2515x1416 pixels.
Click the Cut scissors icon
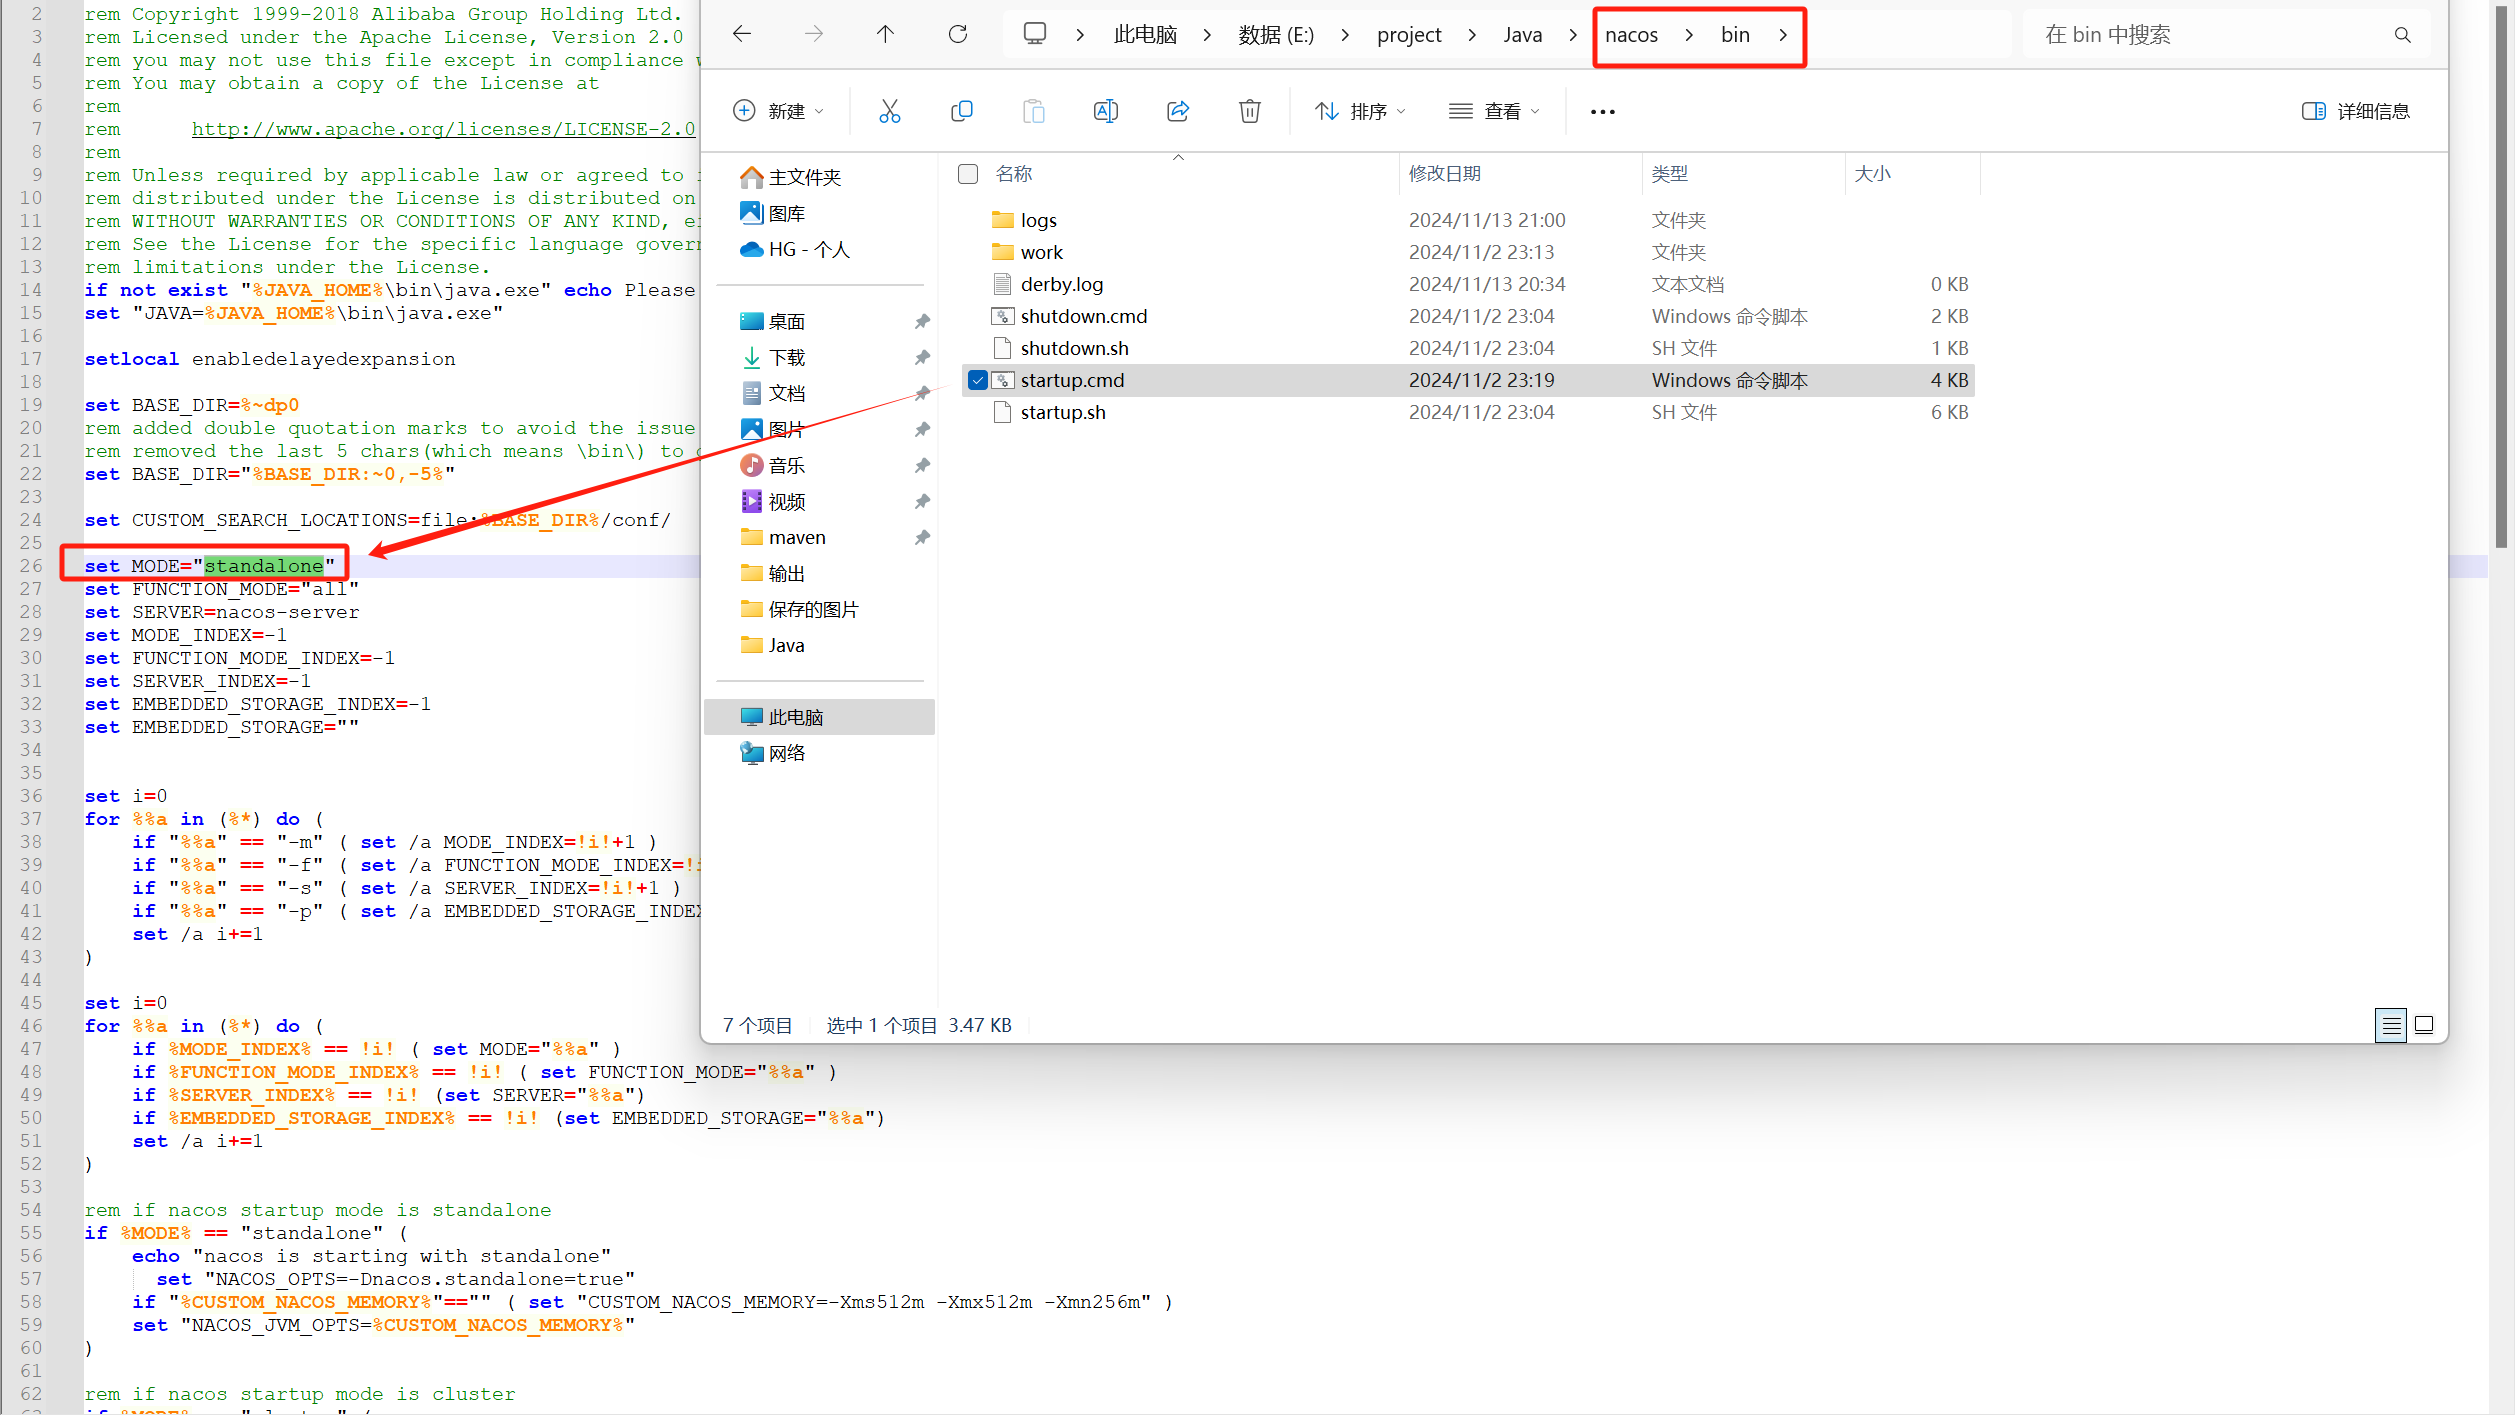[x=889, y=111]
